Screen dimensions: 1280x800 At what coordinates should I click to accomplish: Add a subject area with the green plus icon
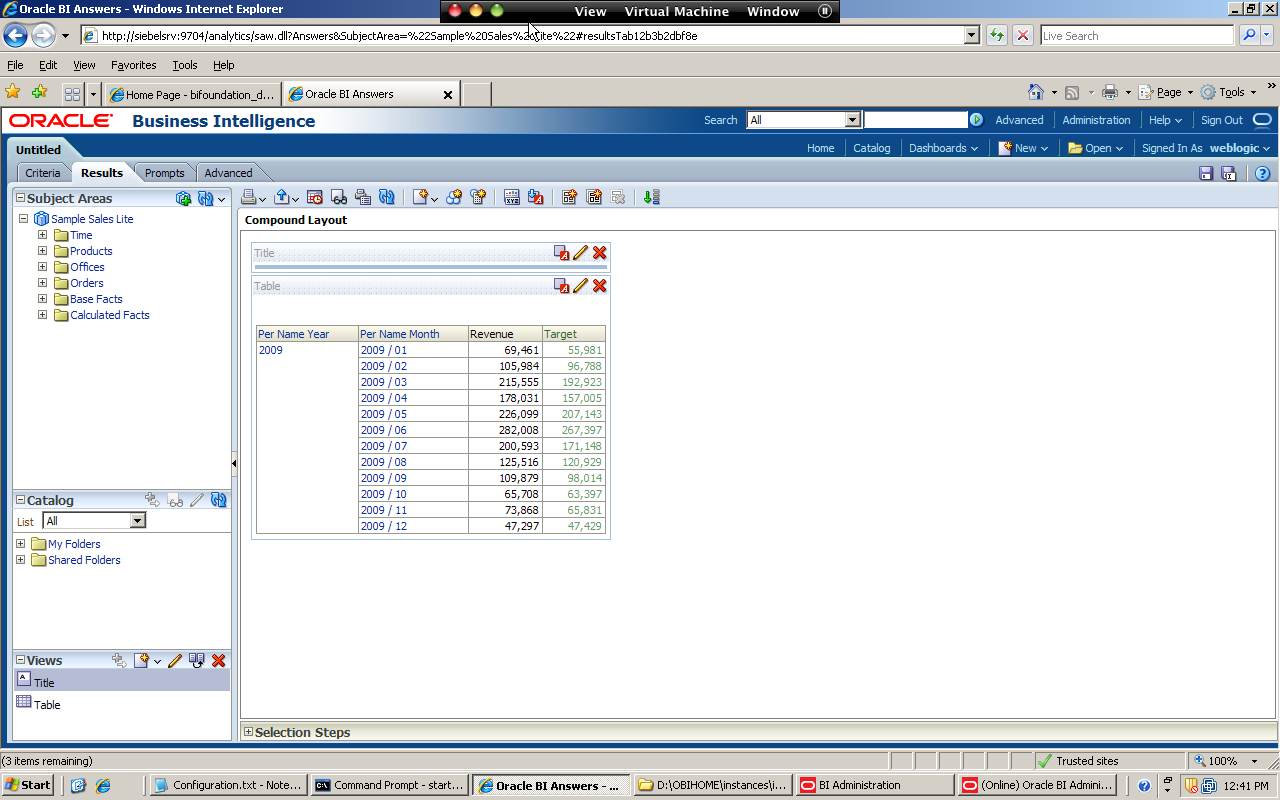tap(184, 198)
